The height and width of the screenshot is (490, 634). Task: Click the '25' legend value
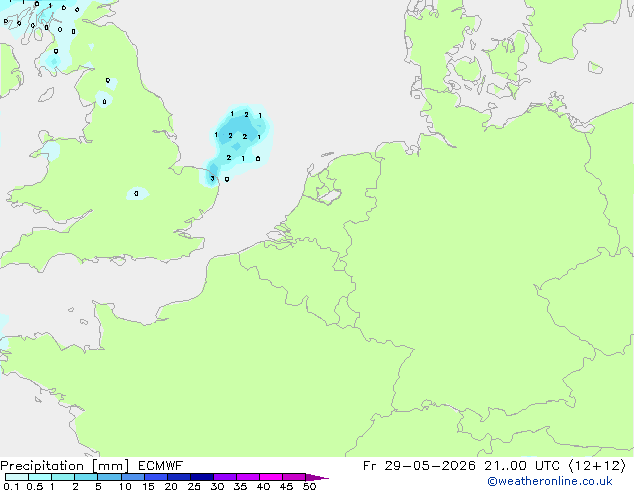click(194, 486)
